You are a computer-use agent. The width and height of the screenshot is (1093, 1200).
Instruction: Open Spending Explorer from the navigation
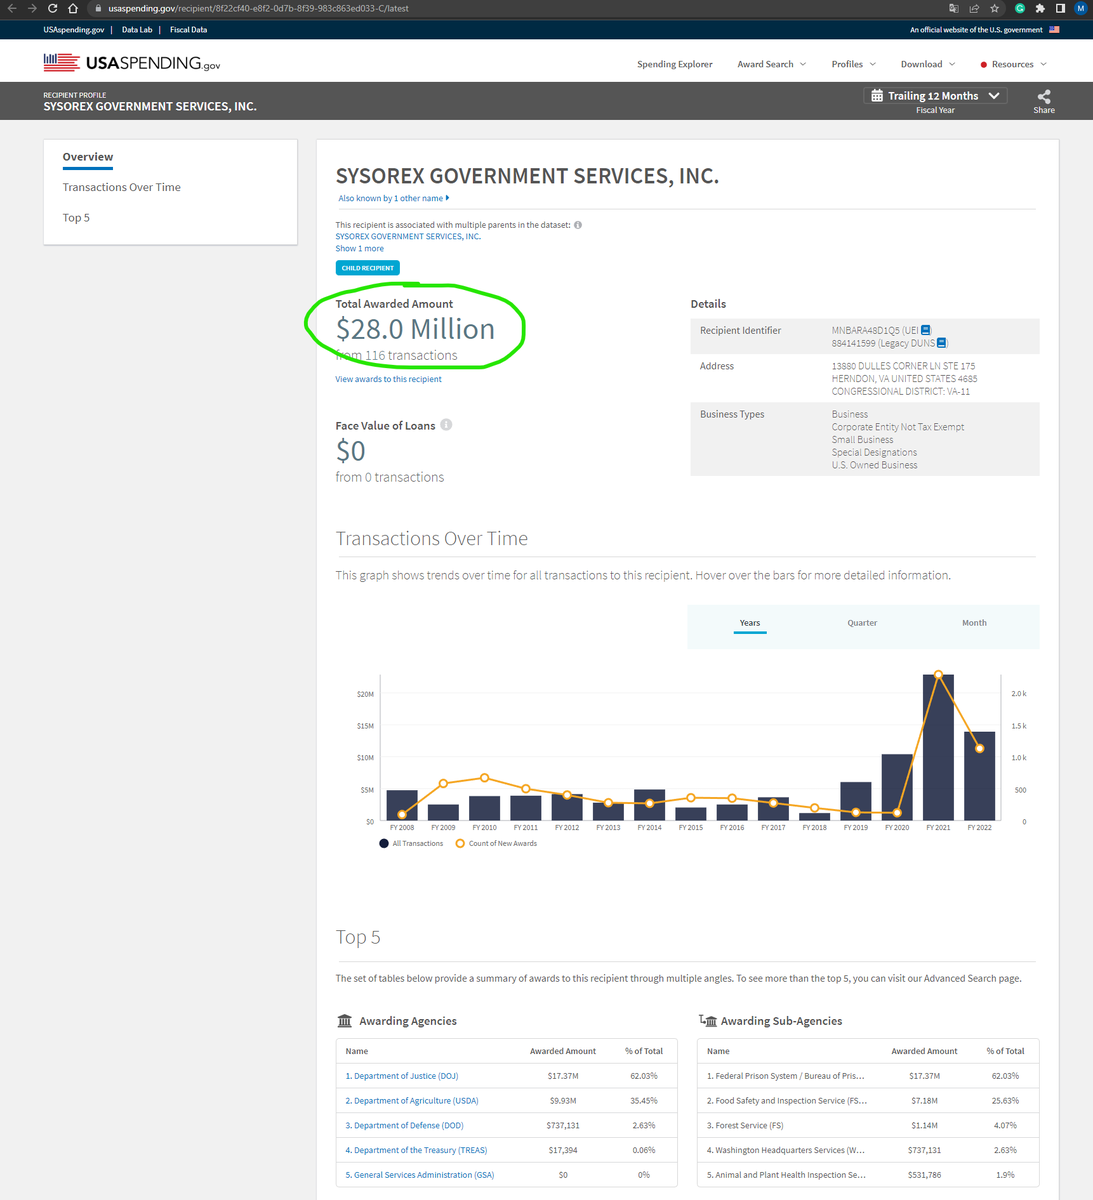[x=675, y=64]
